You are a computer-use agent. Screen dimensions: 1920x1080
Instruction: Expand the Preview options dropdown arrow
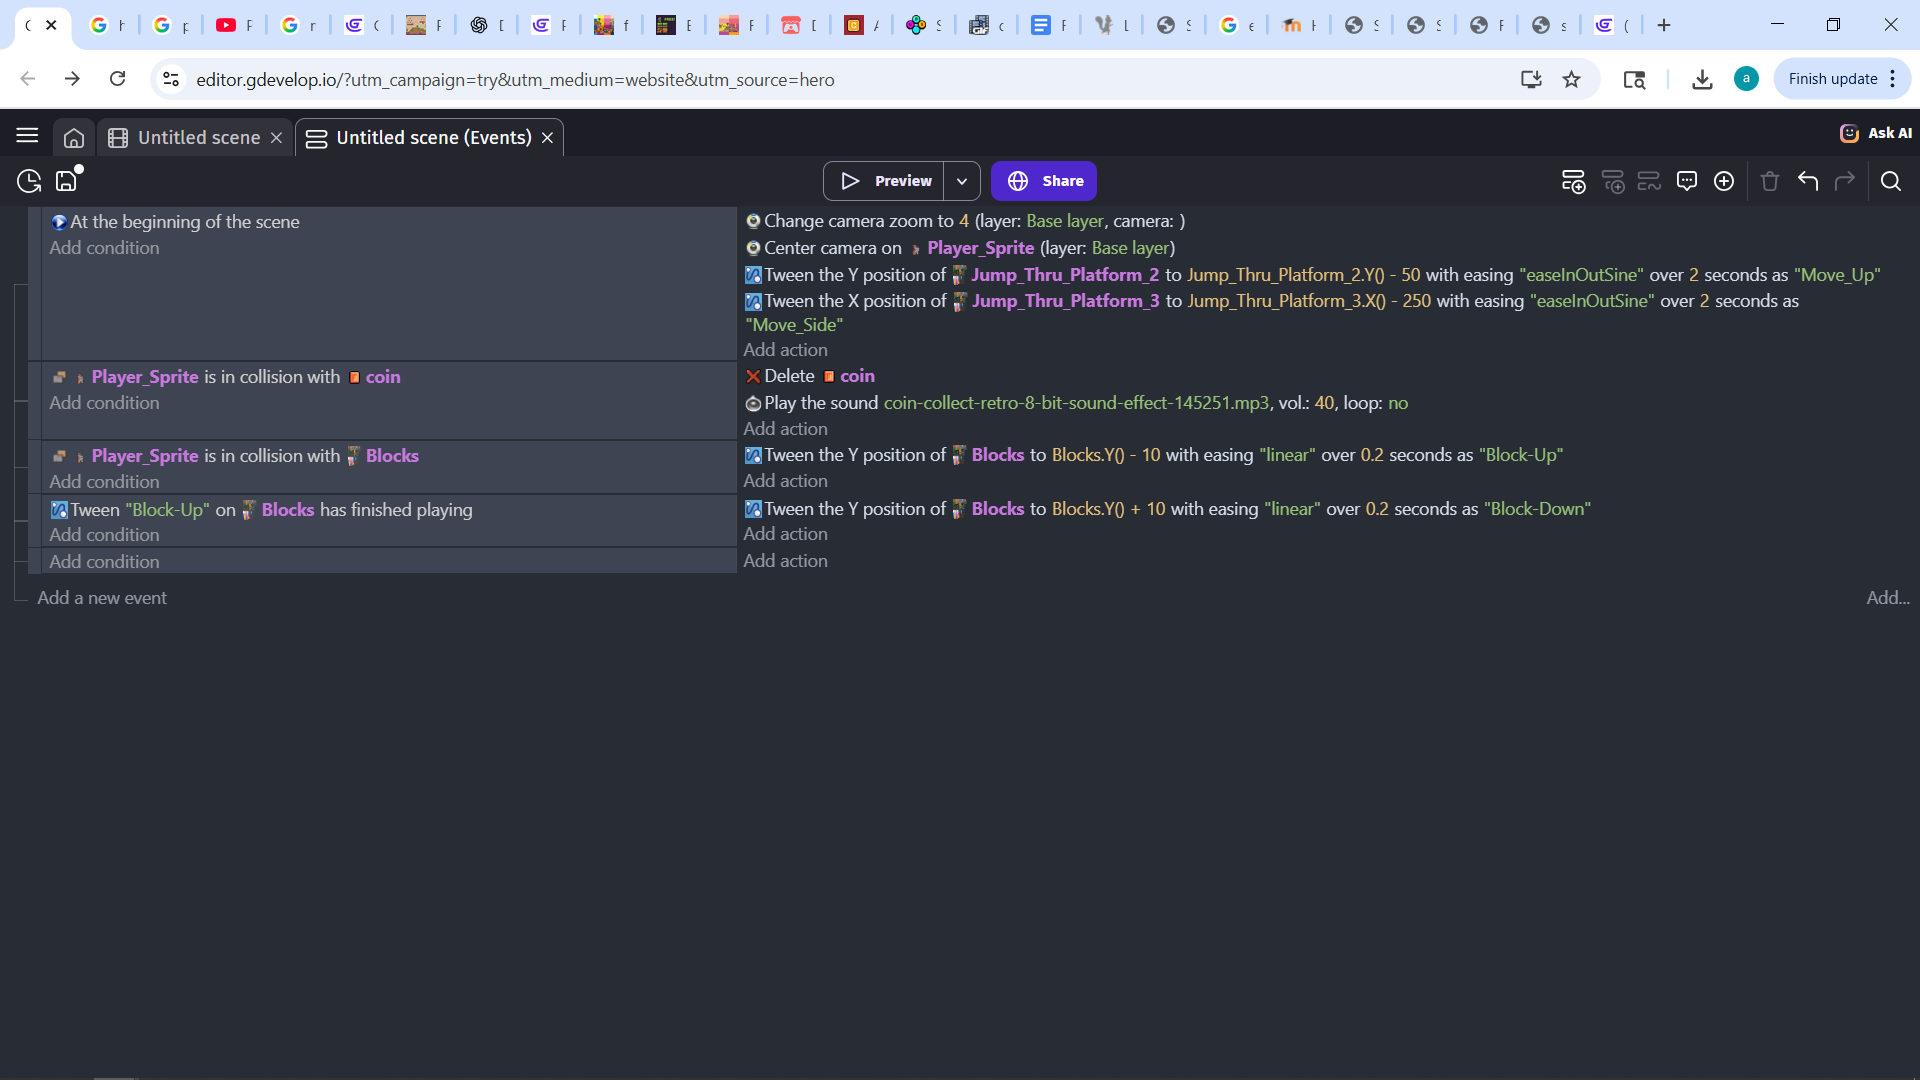coord(962,181)
